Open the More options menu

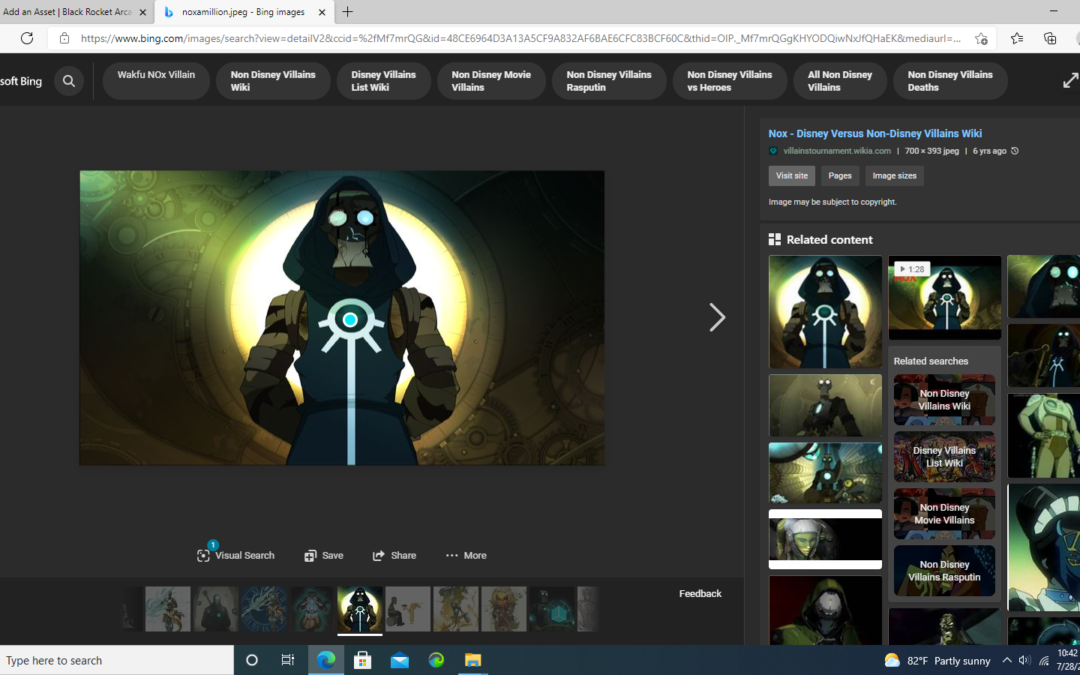(x=466, y=555)
